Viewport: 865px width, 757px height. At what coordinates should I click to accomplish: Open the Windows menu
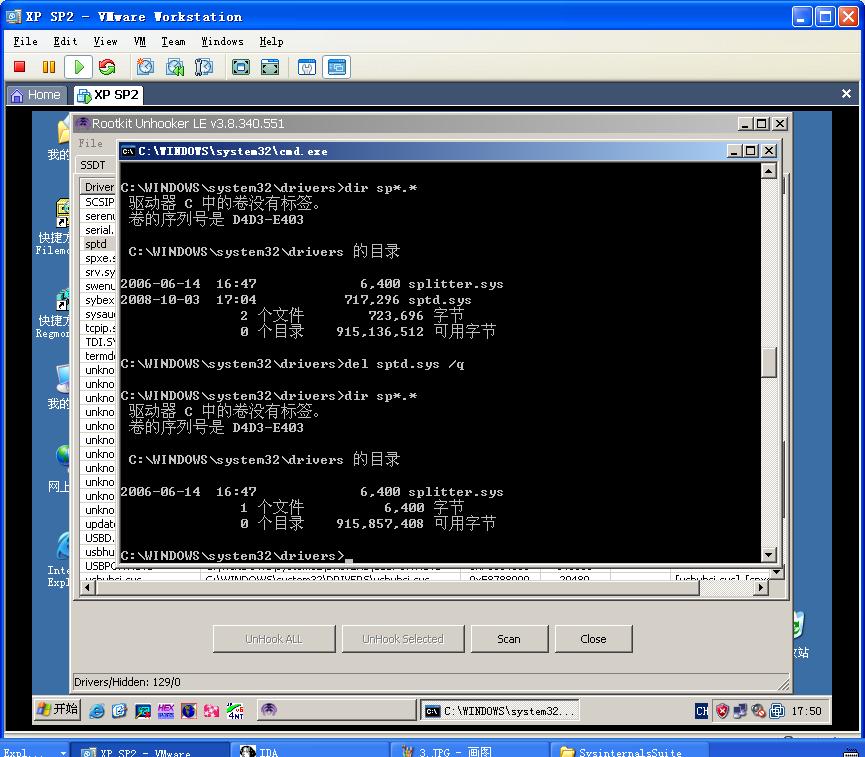222,41
